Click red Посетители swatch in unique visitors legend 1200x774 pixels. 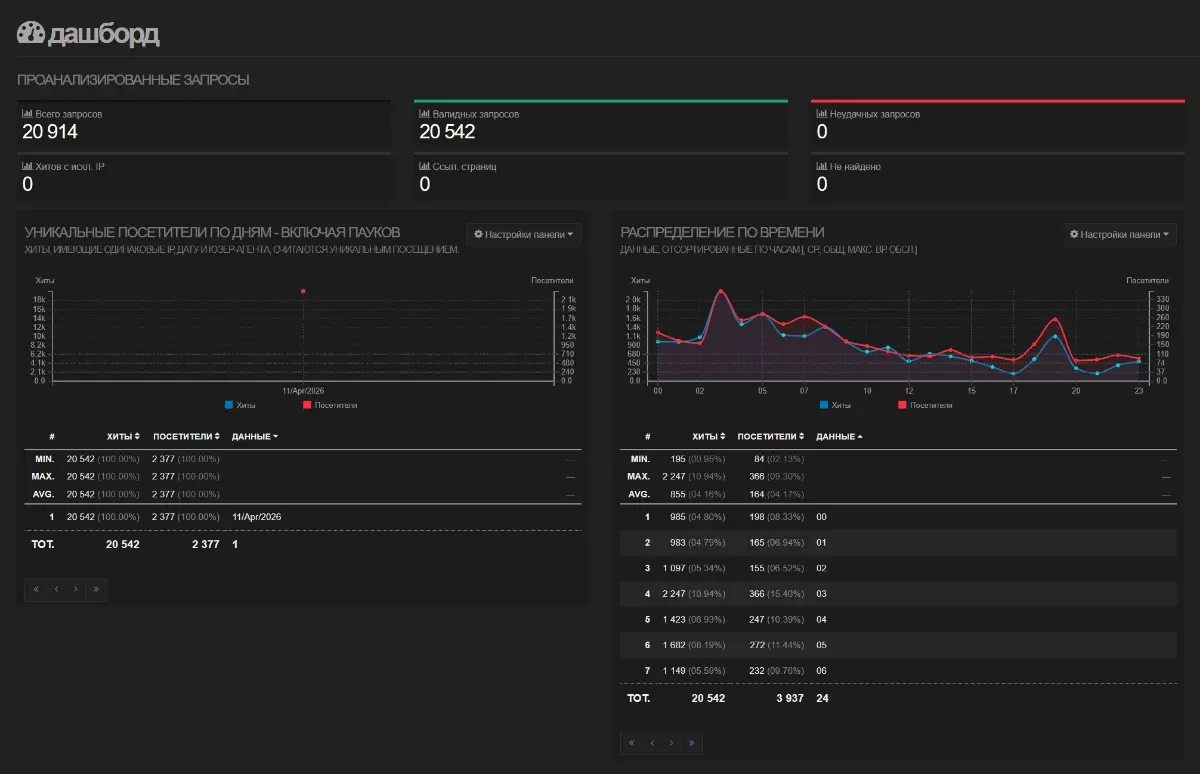point(306,405)
